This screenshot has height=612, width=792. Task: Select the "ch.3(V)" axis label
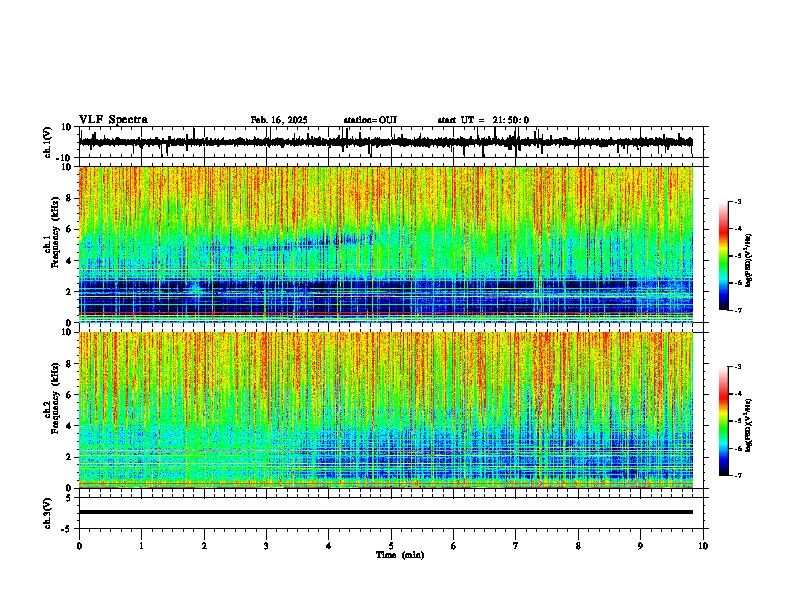[x=48, y=514]
